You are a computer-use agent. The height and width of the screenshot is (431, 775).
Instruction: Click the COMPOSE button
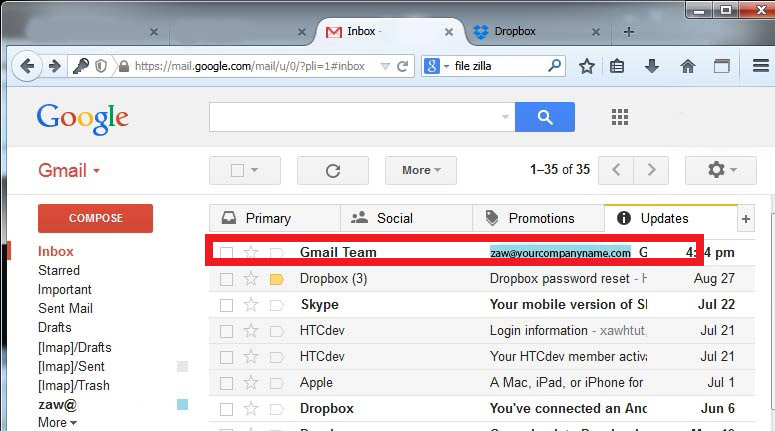95,218
